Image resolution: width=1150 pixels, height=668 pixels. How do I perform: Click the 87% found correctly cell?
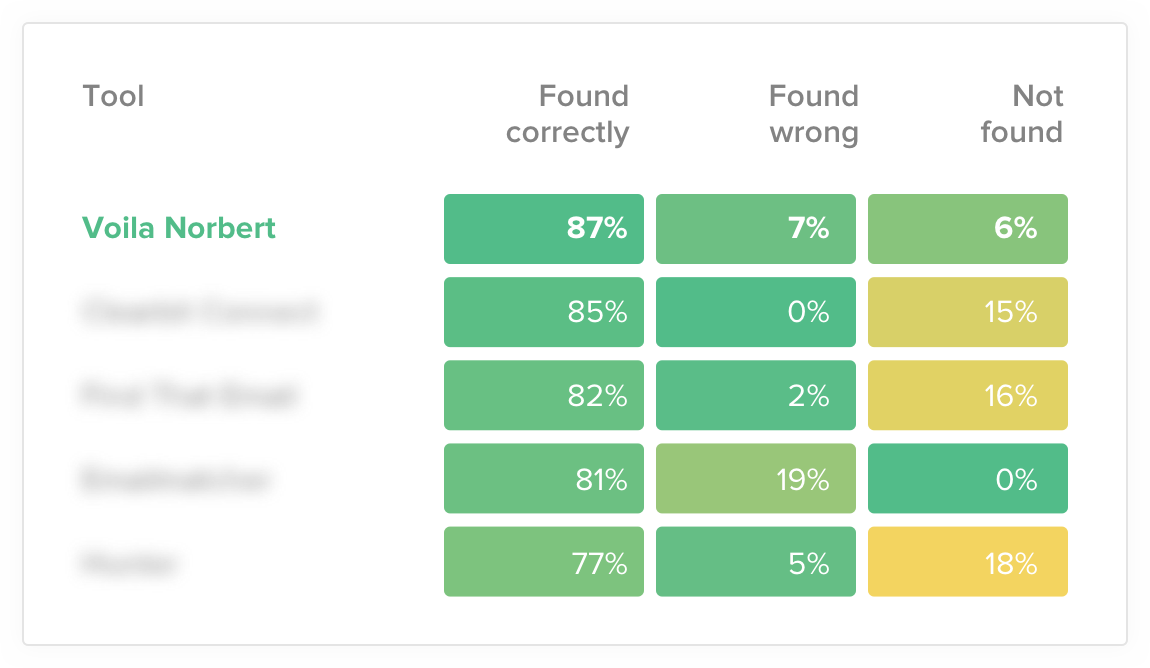coord(544,229)
